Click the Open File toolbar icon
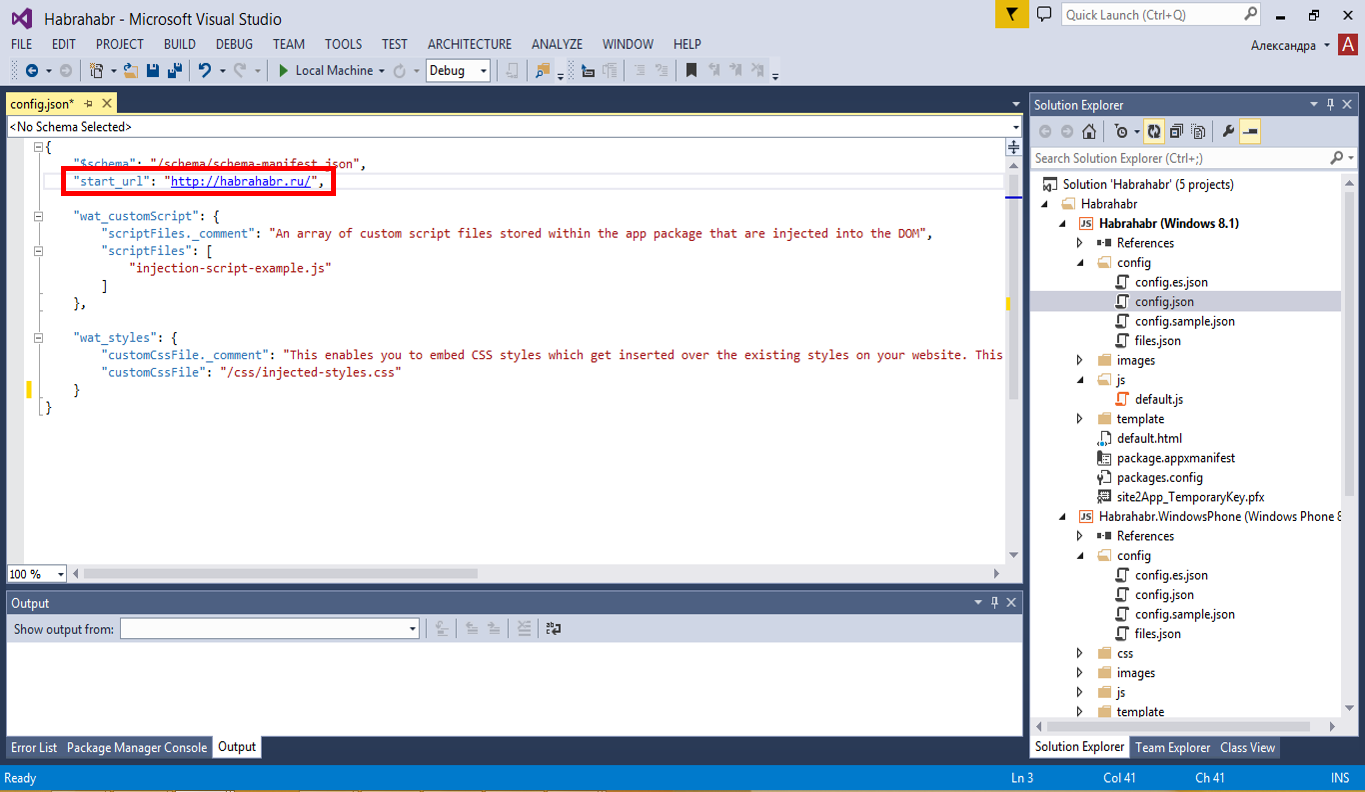 point(130,71)
